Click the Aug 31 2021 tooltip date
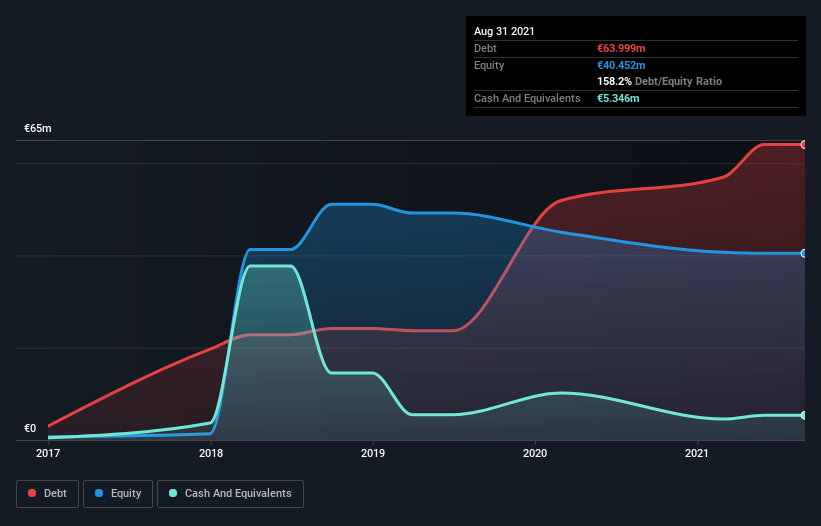821x526 pixels. pyautogui.click(x=504, y=31)
